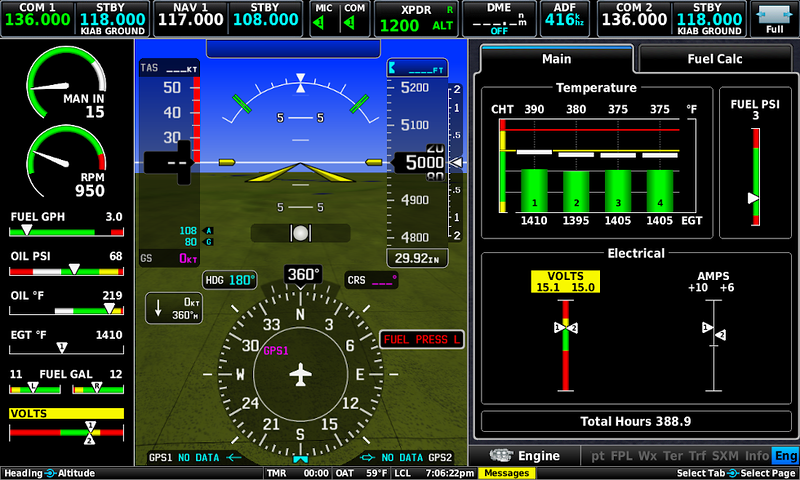Image resolution: width=800 pixels, height=480 pixels.
Task: Select NAV 1 active frequency 117.000
Action: (190, 19)
